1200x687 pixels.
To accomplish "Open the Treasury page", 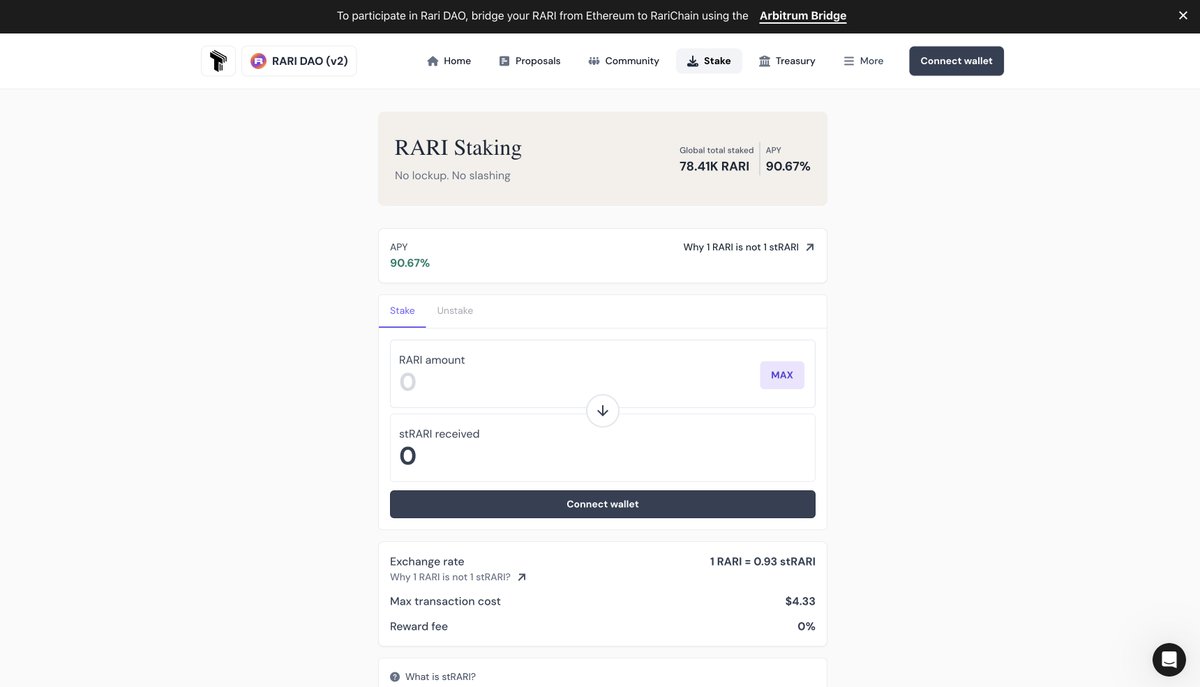I will (787, 61).
